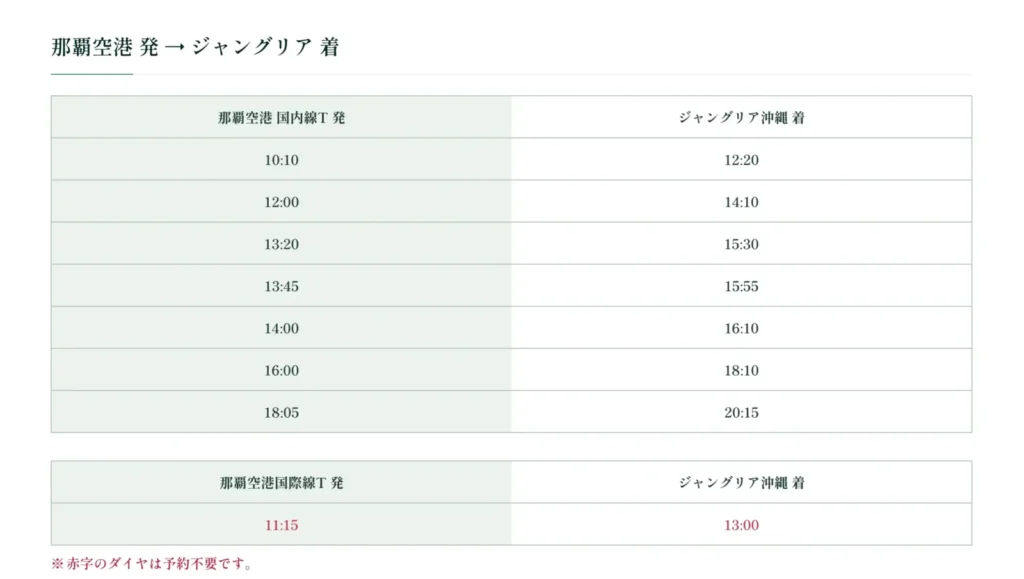Screen dimensions: 1024x579
Task: Click the red 11:15 international departure
Action: coord(281,525)
